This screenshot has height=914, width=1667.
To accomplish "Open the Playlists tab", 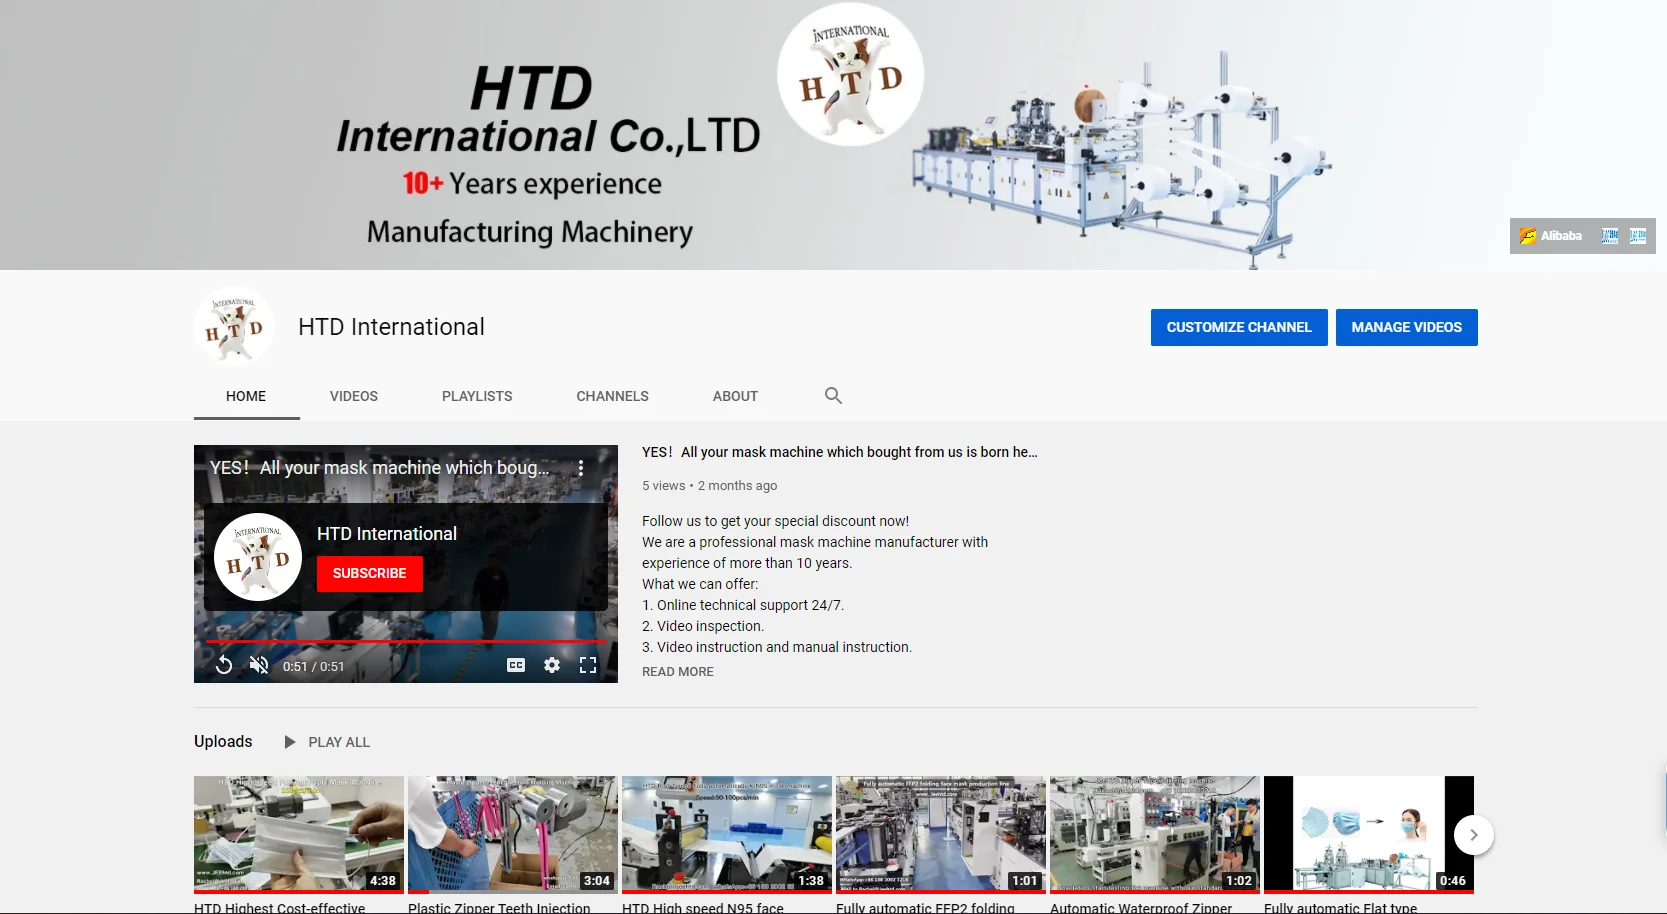I will 477,396.
